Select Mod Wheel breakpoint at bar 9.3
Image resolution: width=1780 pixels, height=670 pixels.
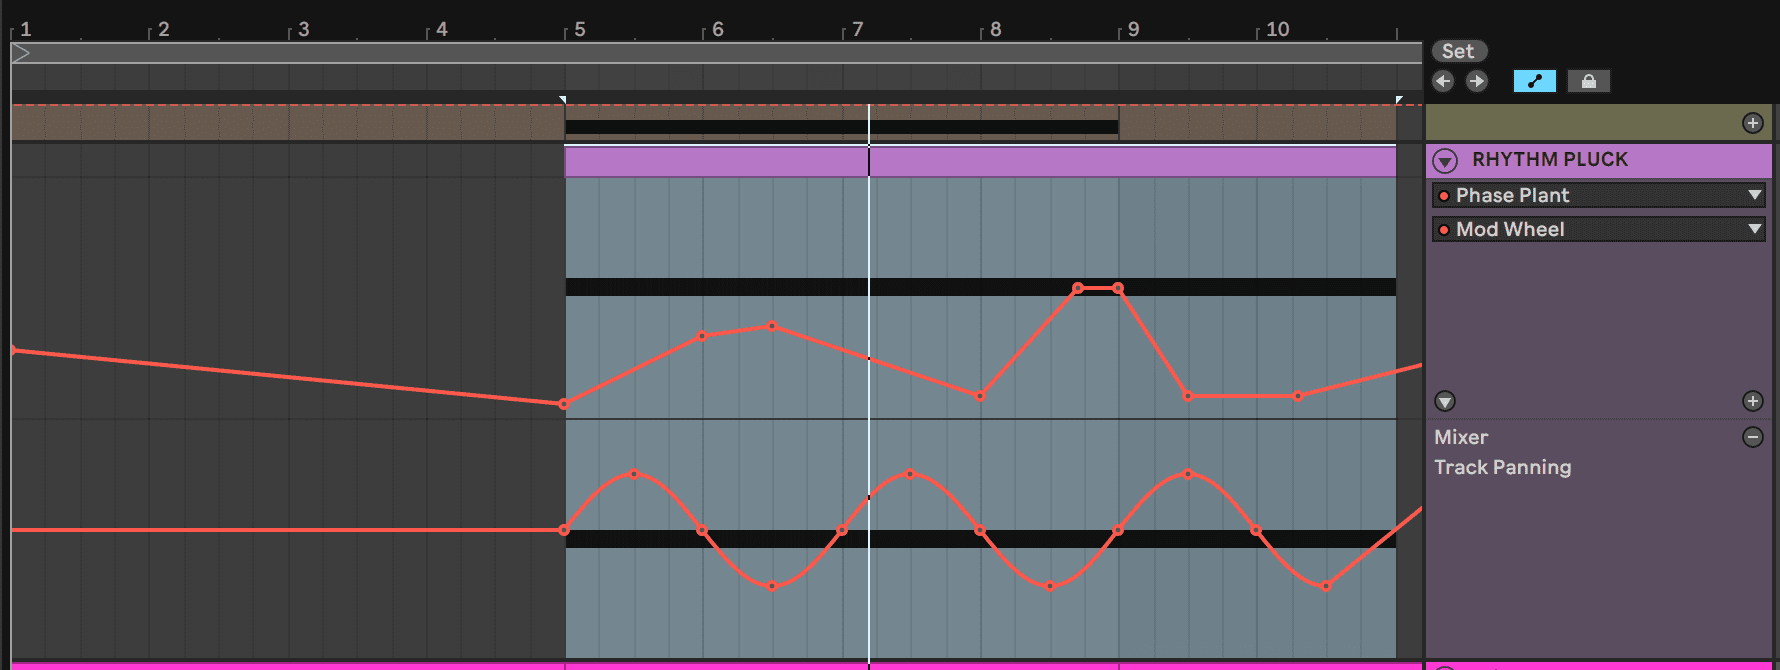point(1188,396)
